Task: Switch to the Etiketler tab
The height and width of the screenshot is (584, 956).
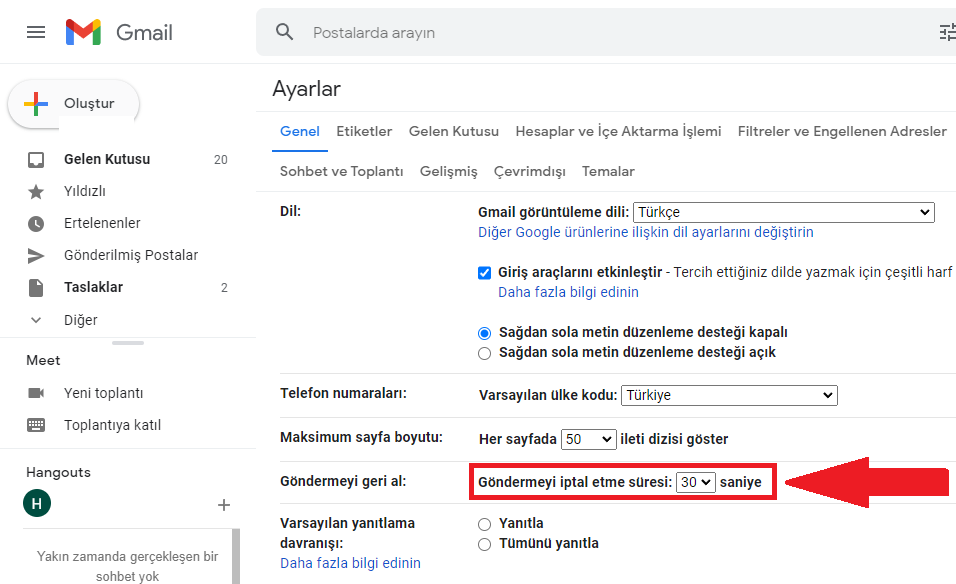Action: pyautogui.click(x=364, y=131)
